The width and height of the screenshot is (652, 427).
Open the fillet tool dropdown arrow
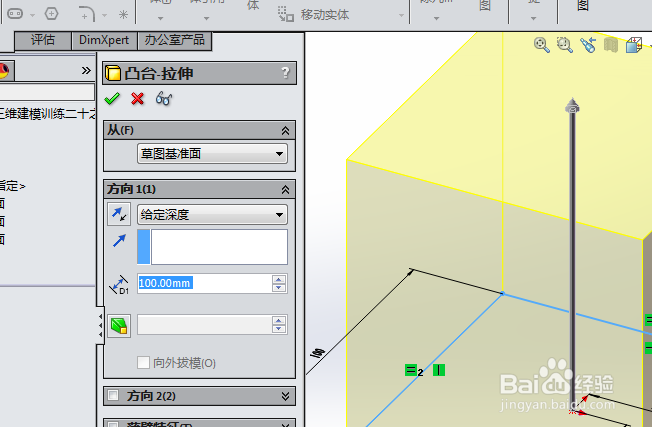click(104, 15)
